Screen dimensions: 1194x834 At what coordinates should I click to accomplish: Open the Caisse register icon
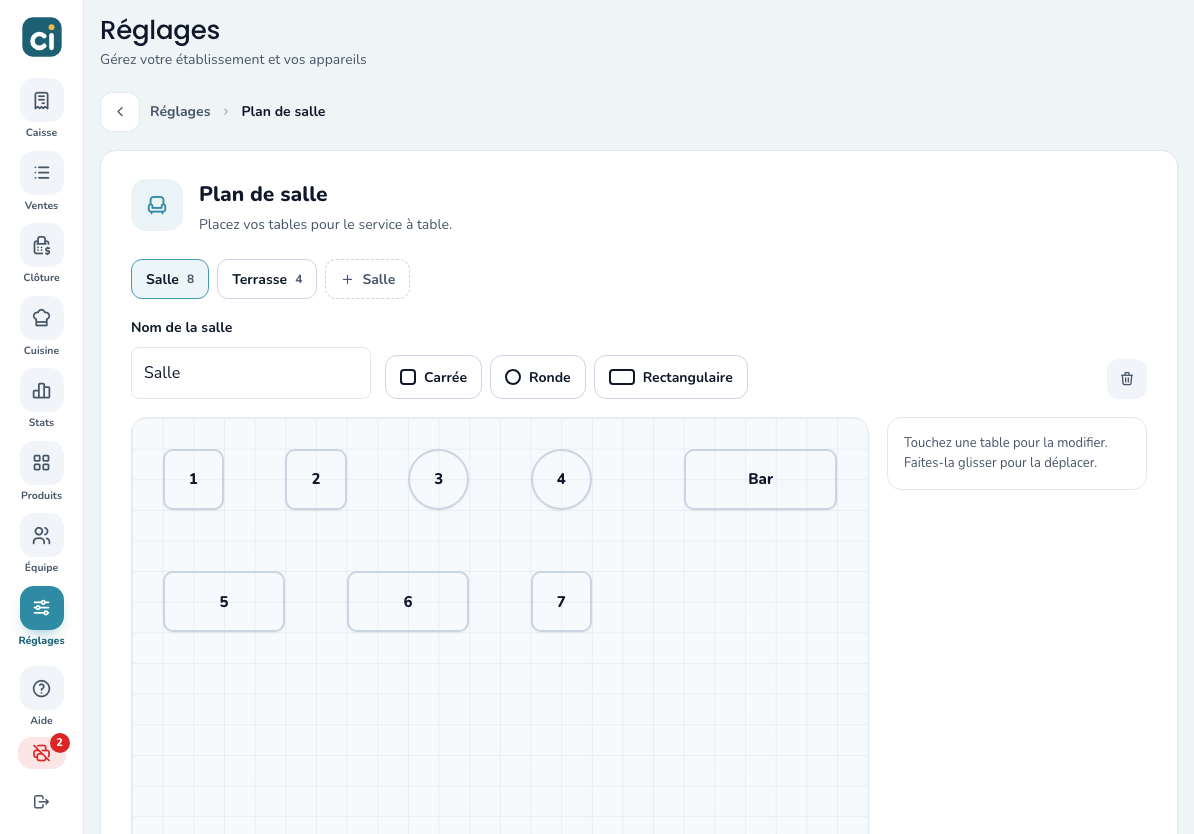pos(41,101)
